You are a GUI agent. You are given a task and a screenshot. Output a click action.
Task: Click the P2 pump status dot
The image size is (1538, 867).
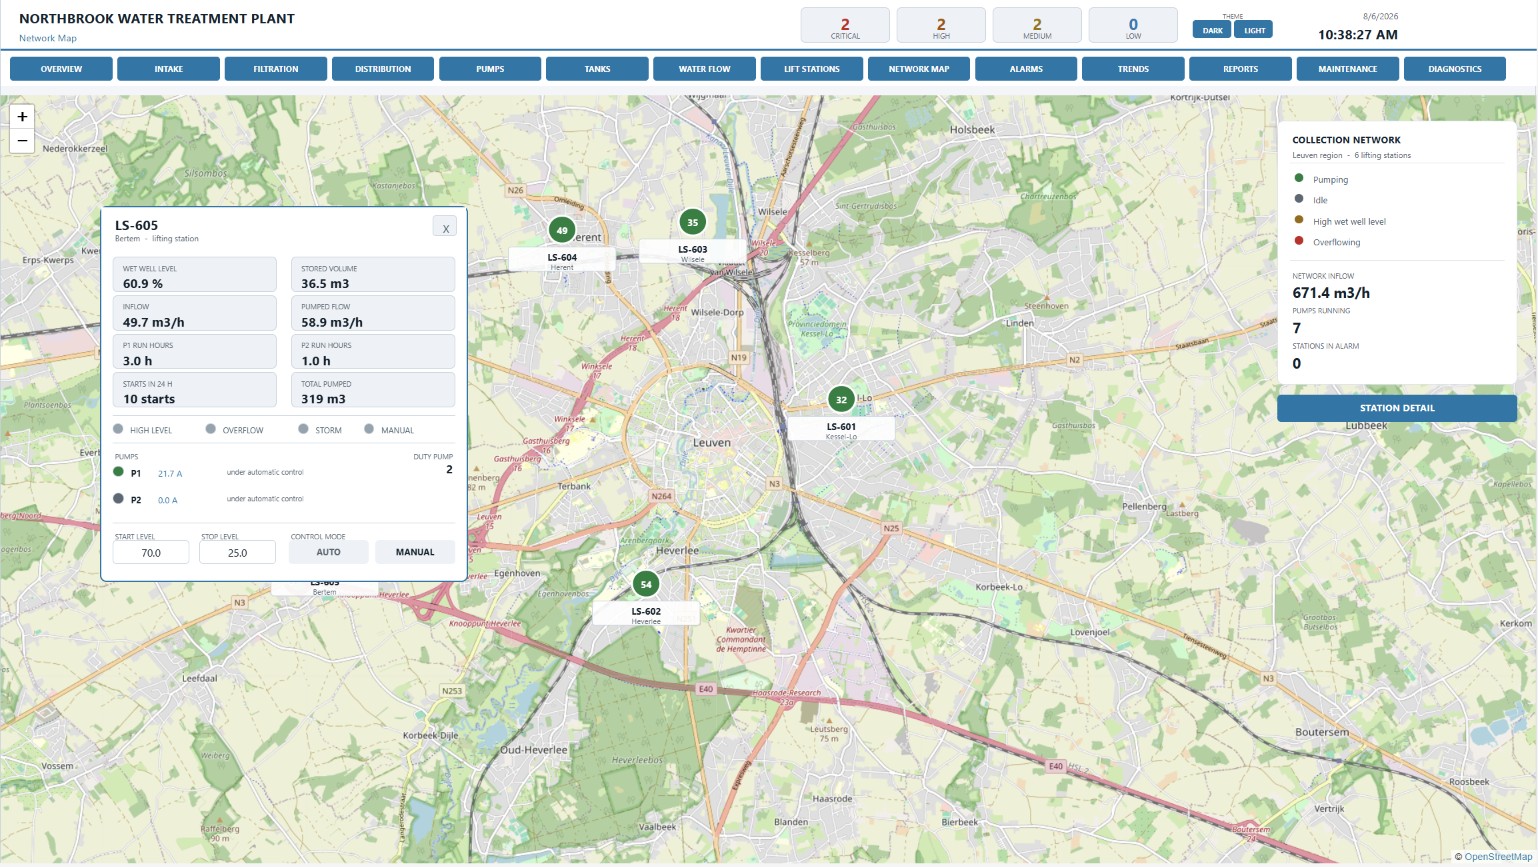click(118, 498)
